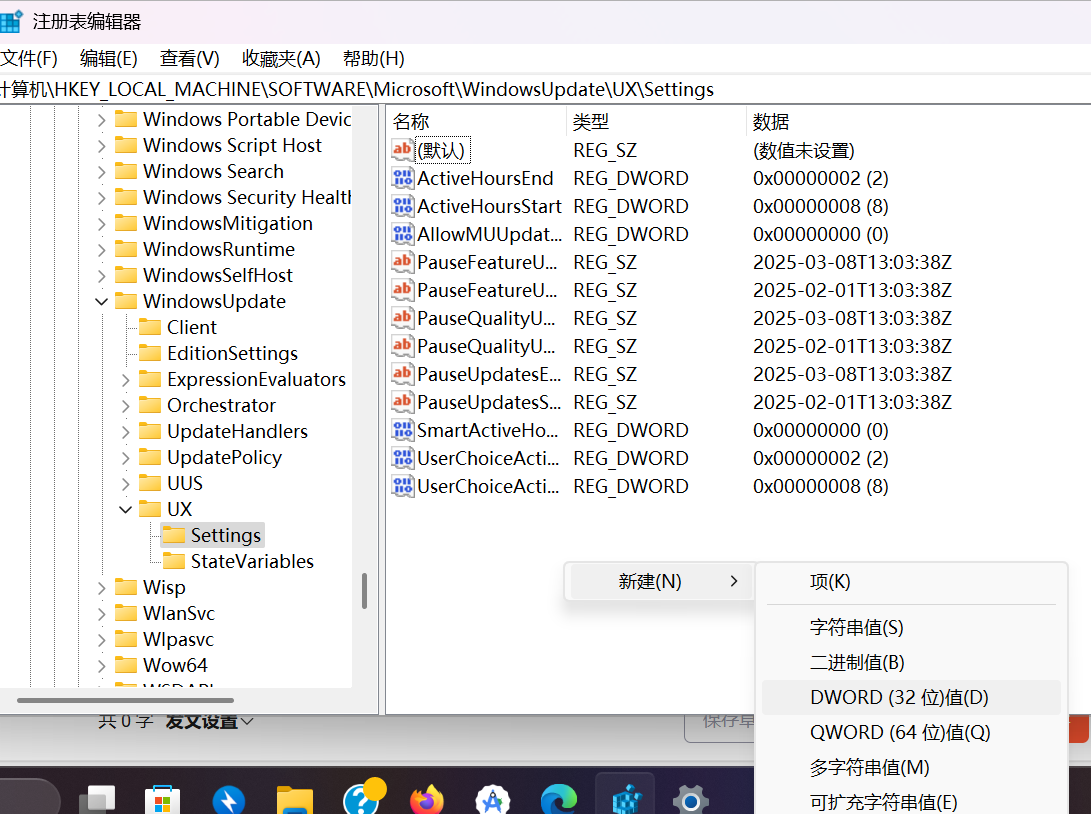Open the 编辑(E) menu

click(109, 58)
